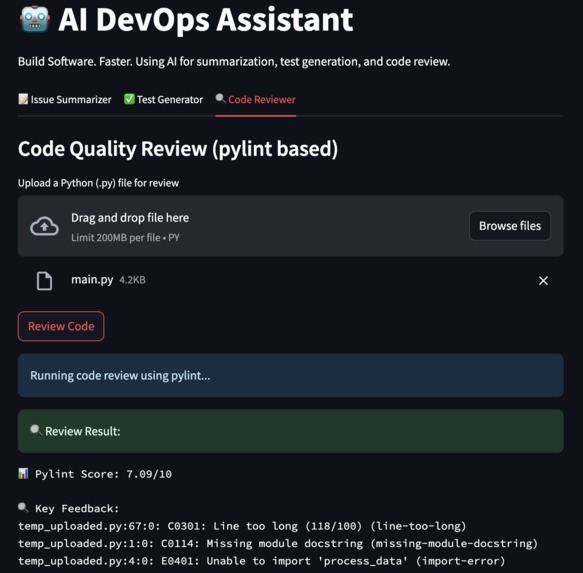Click the bar chart icon beside Pylint Score
583x573 pixels.
click(x=23, y=473)
